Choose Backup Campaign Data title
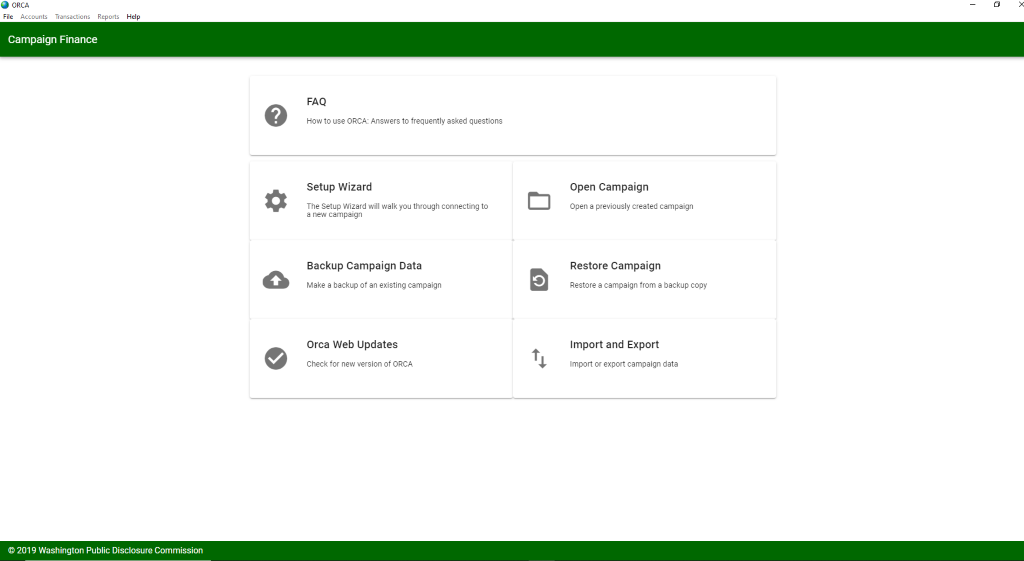Viewport: 1024px width, 561px height. pyautogui.click(x=364, y=266)
